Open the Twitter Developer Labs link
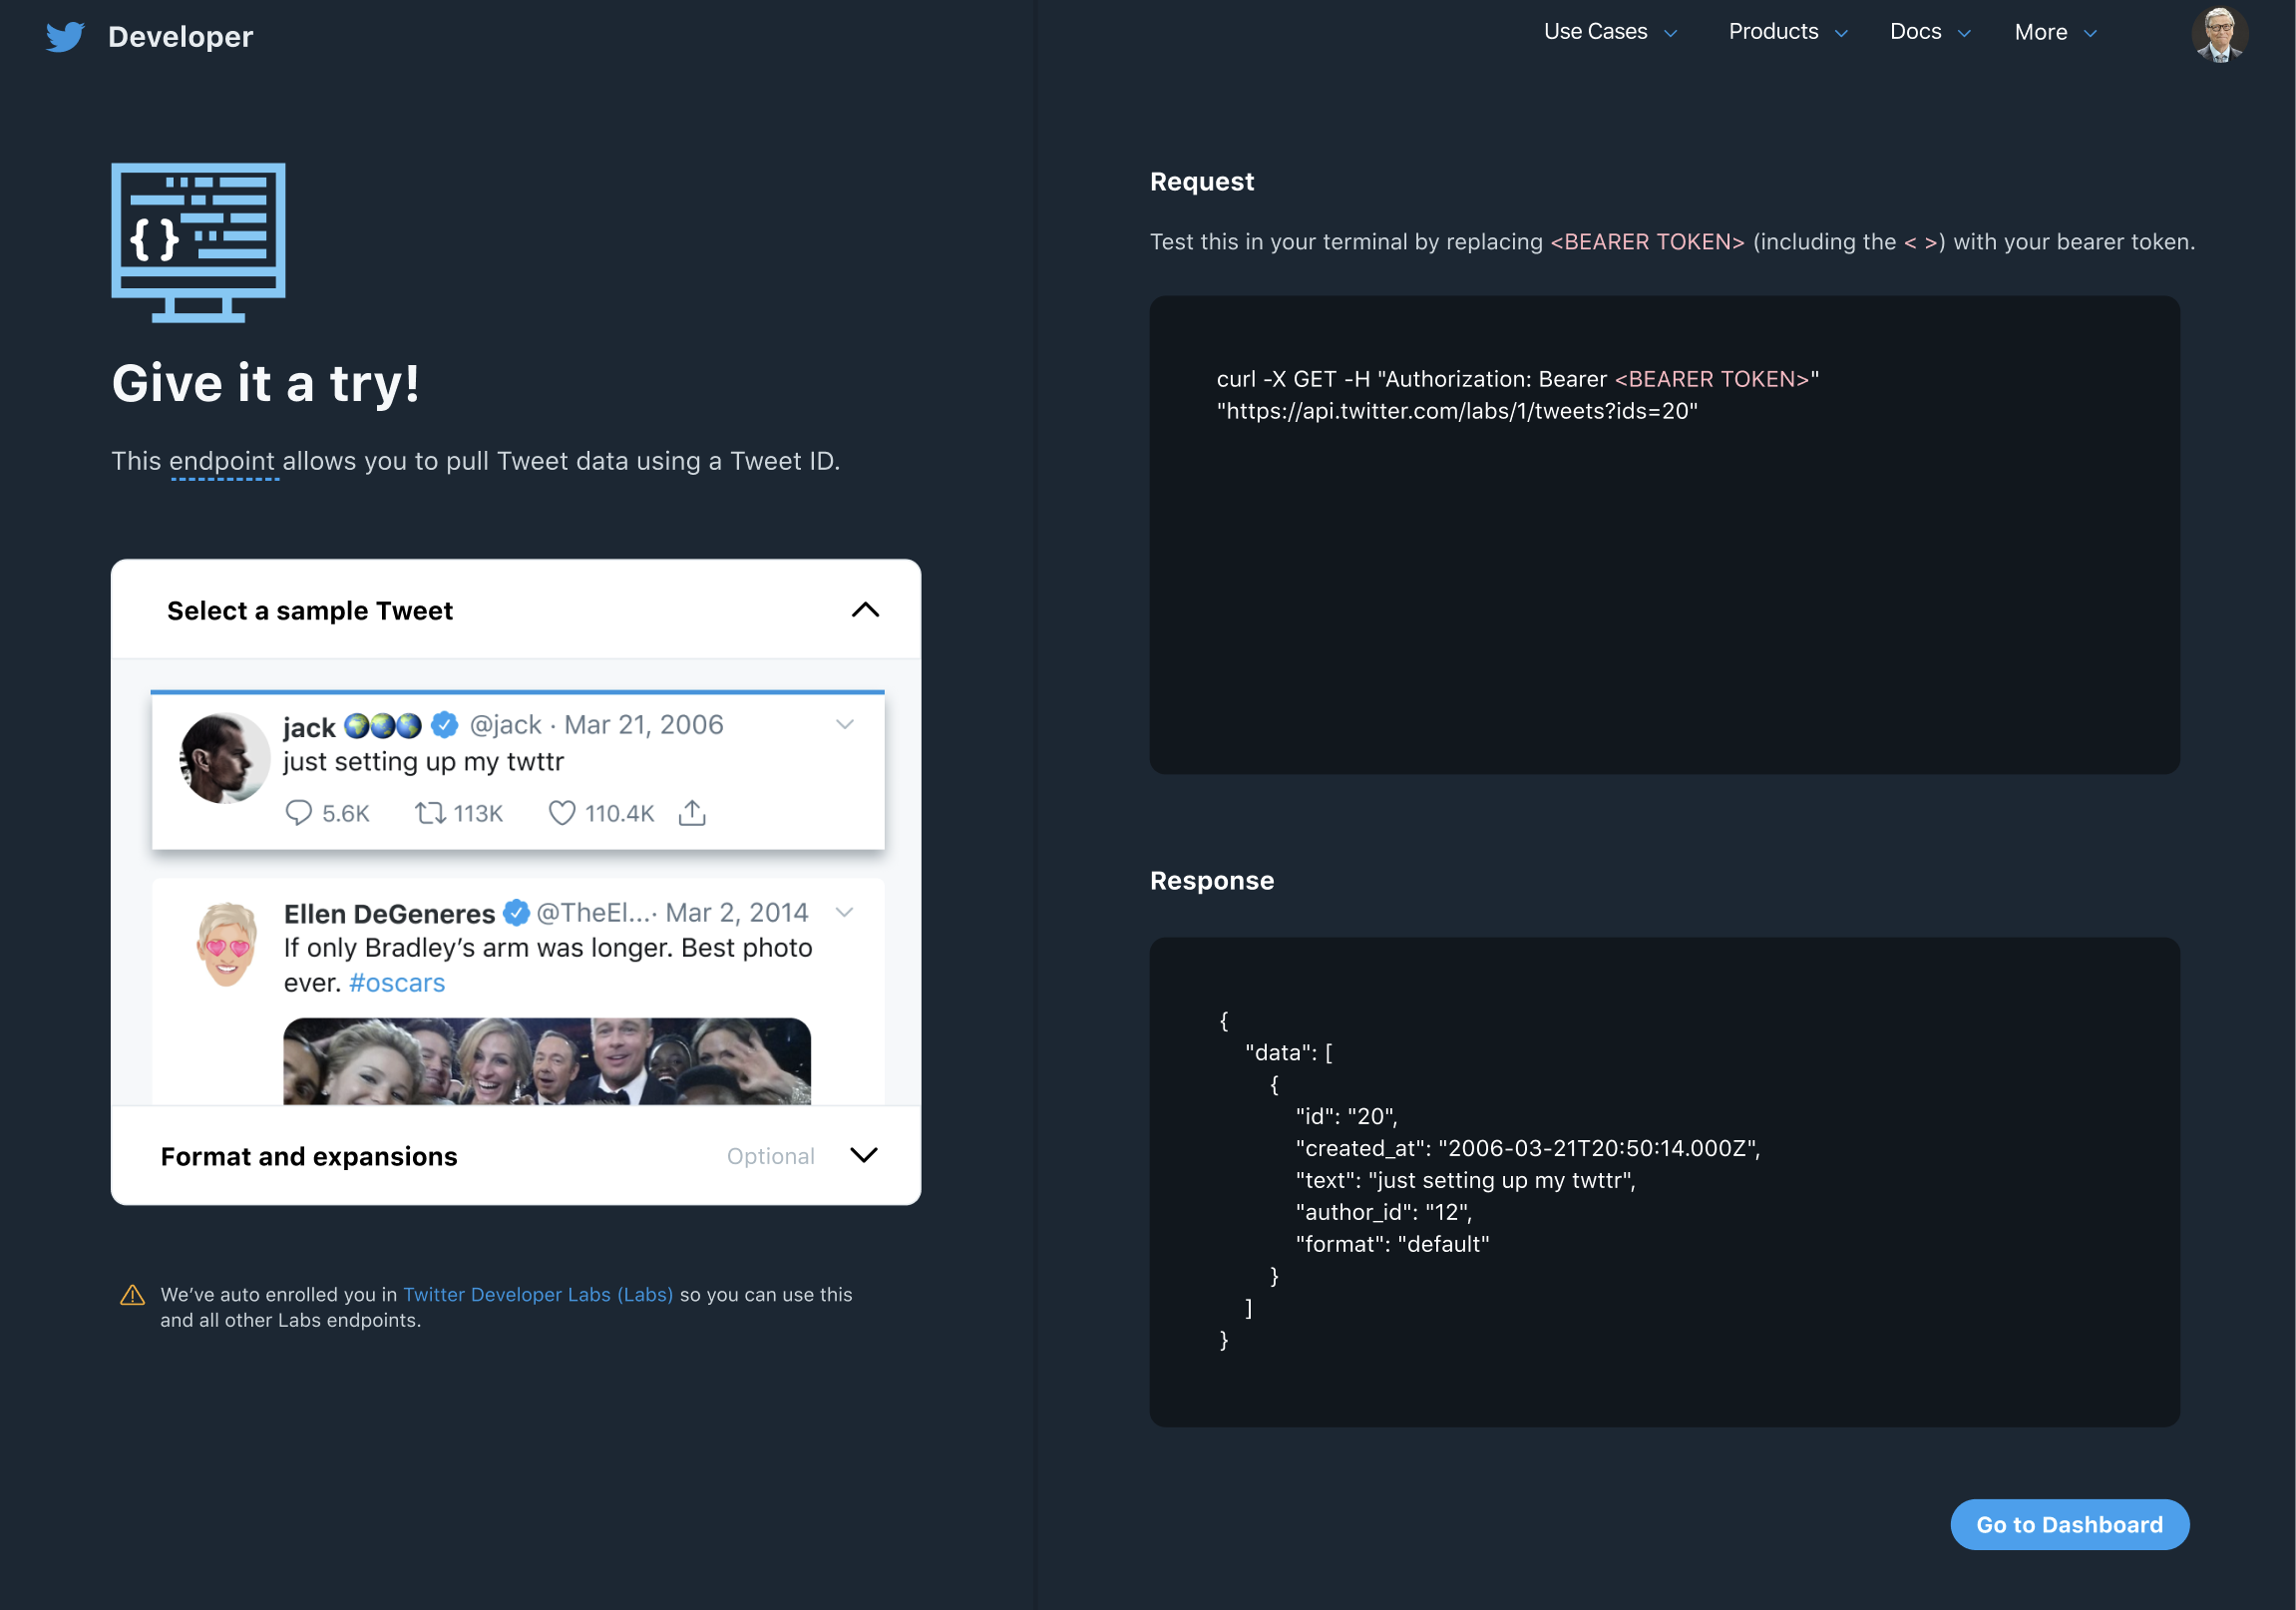 pos(538,1294)
